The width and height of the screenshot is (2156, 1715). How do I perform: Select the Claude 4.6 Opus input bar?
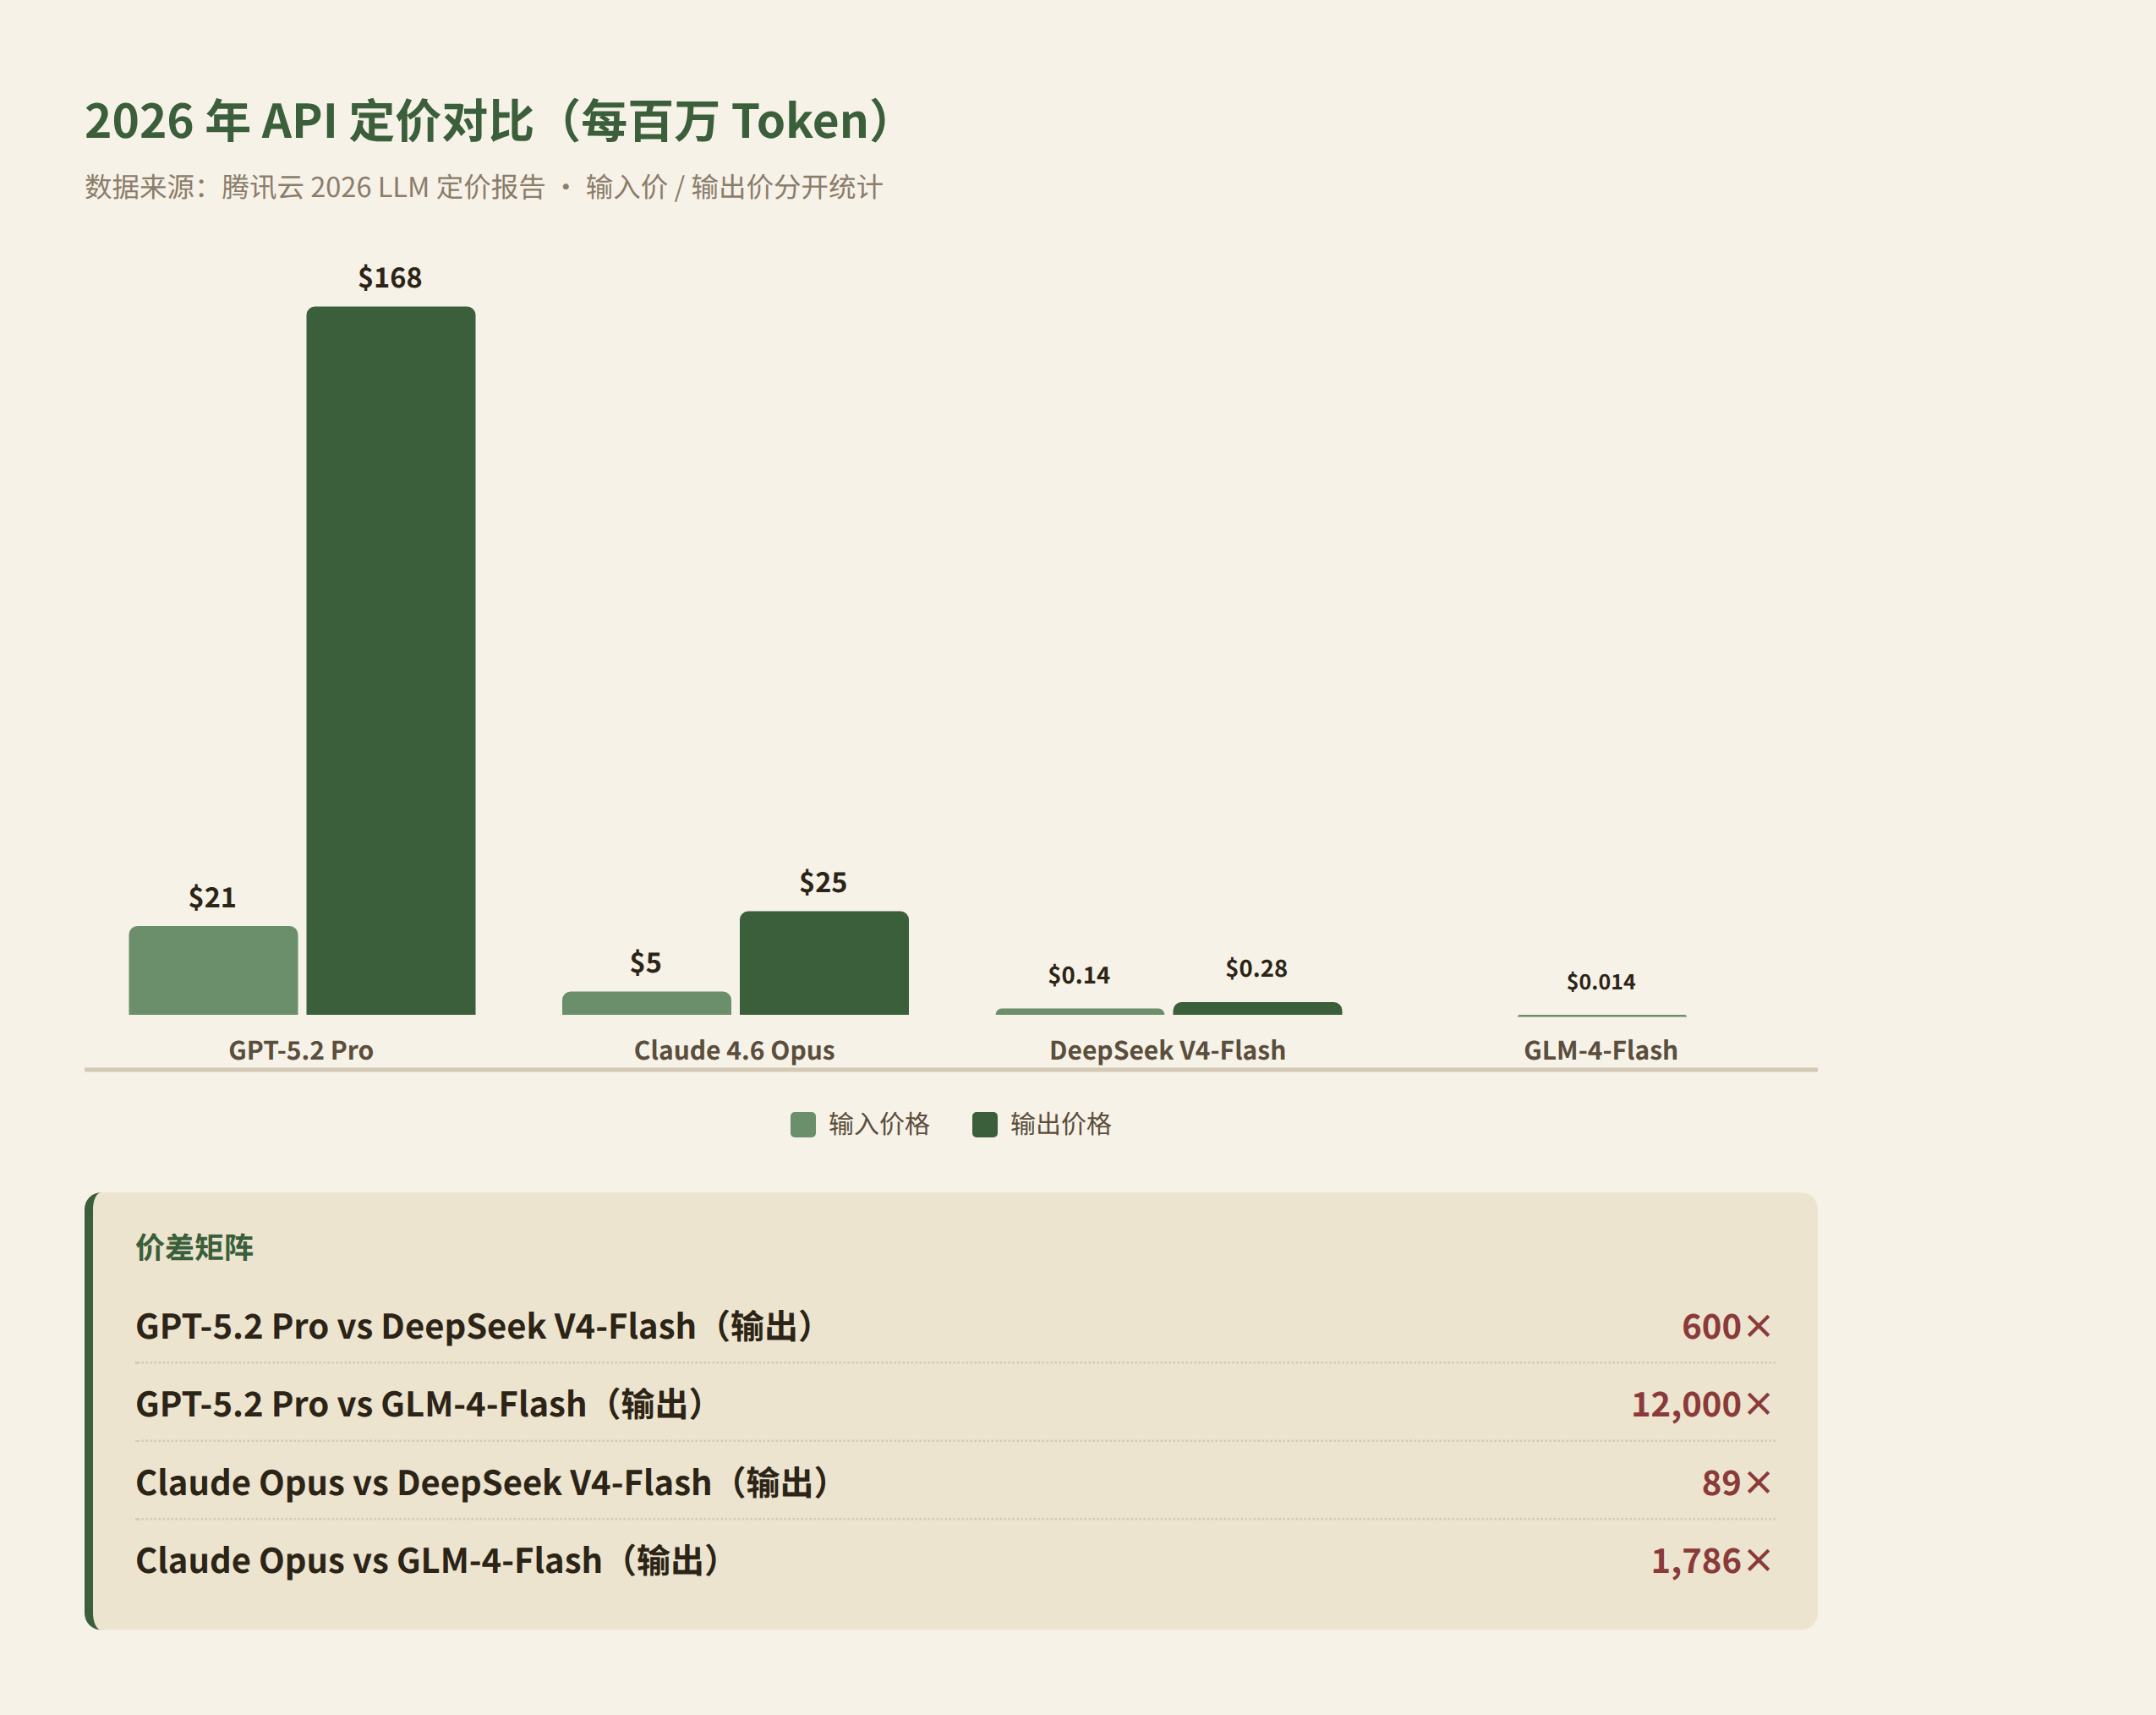646,1003
